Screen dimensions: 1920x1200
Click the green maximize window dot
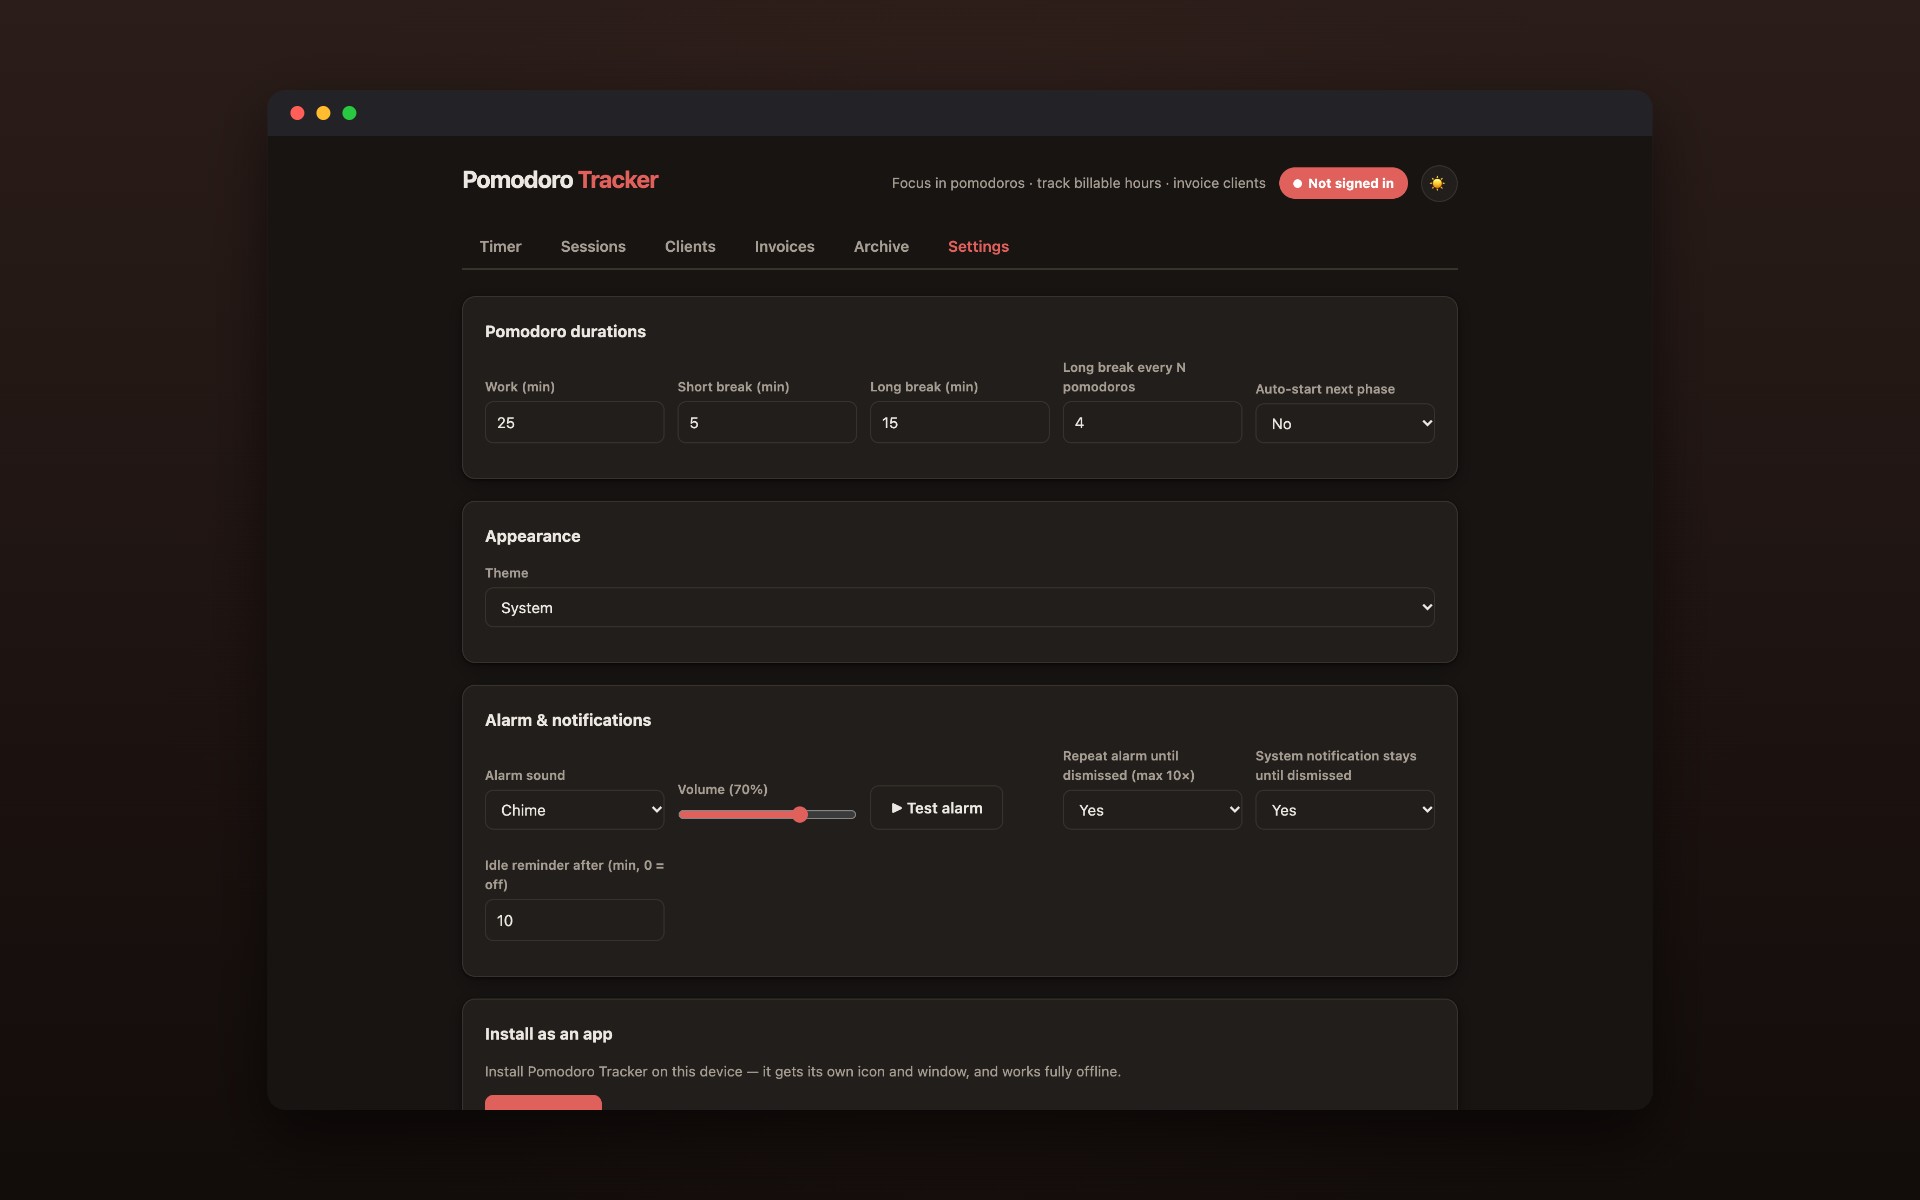click(349, 113)
